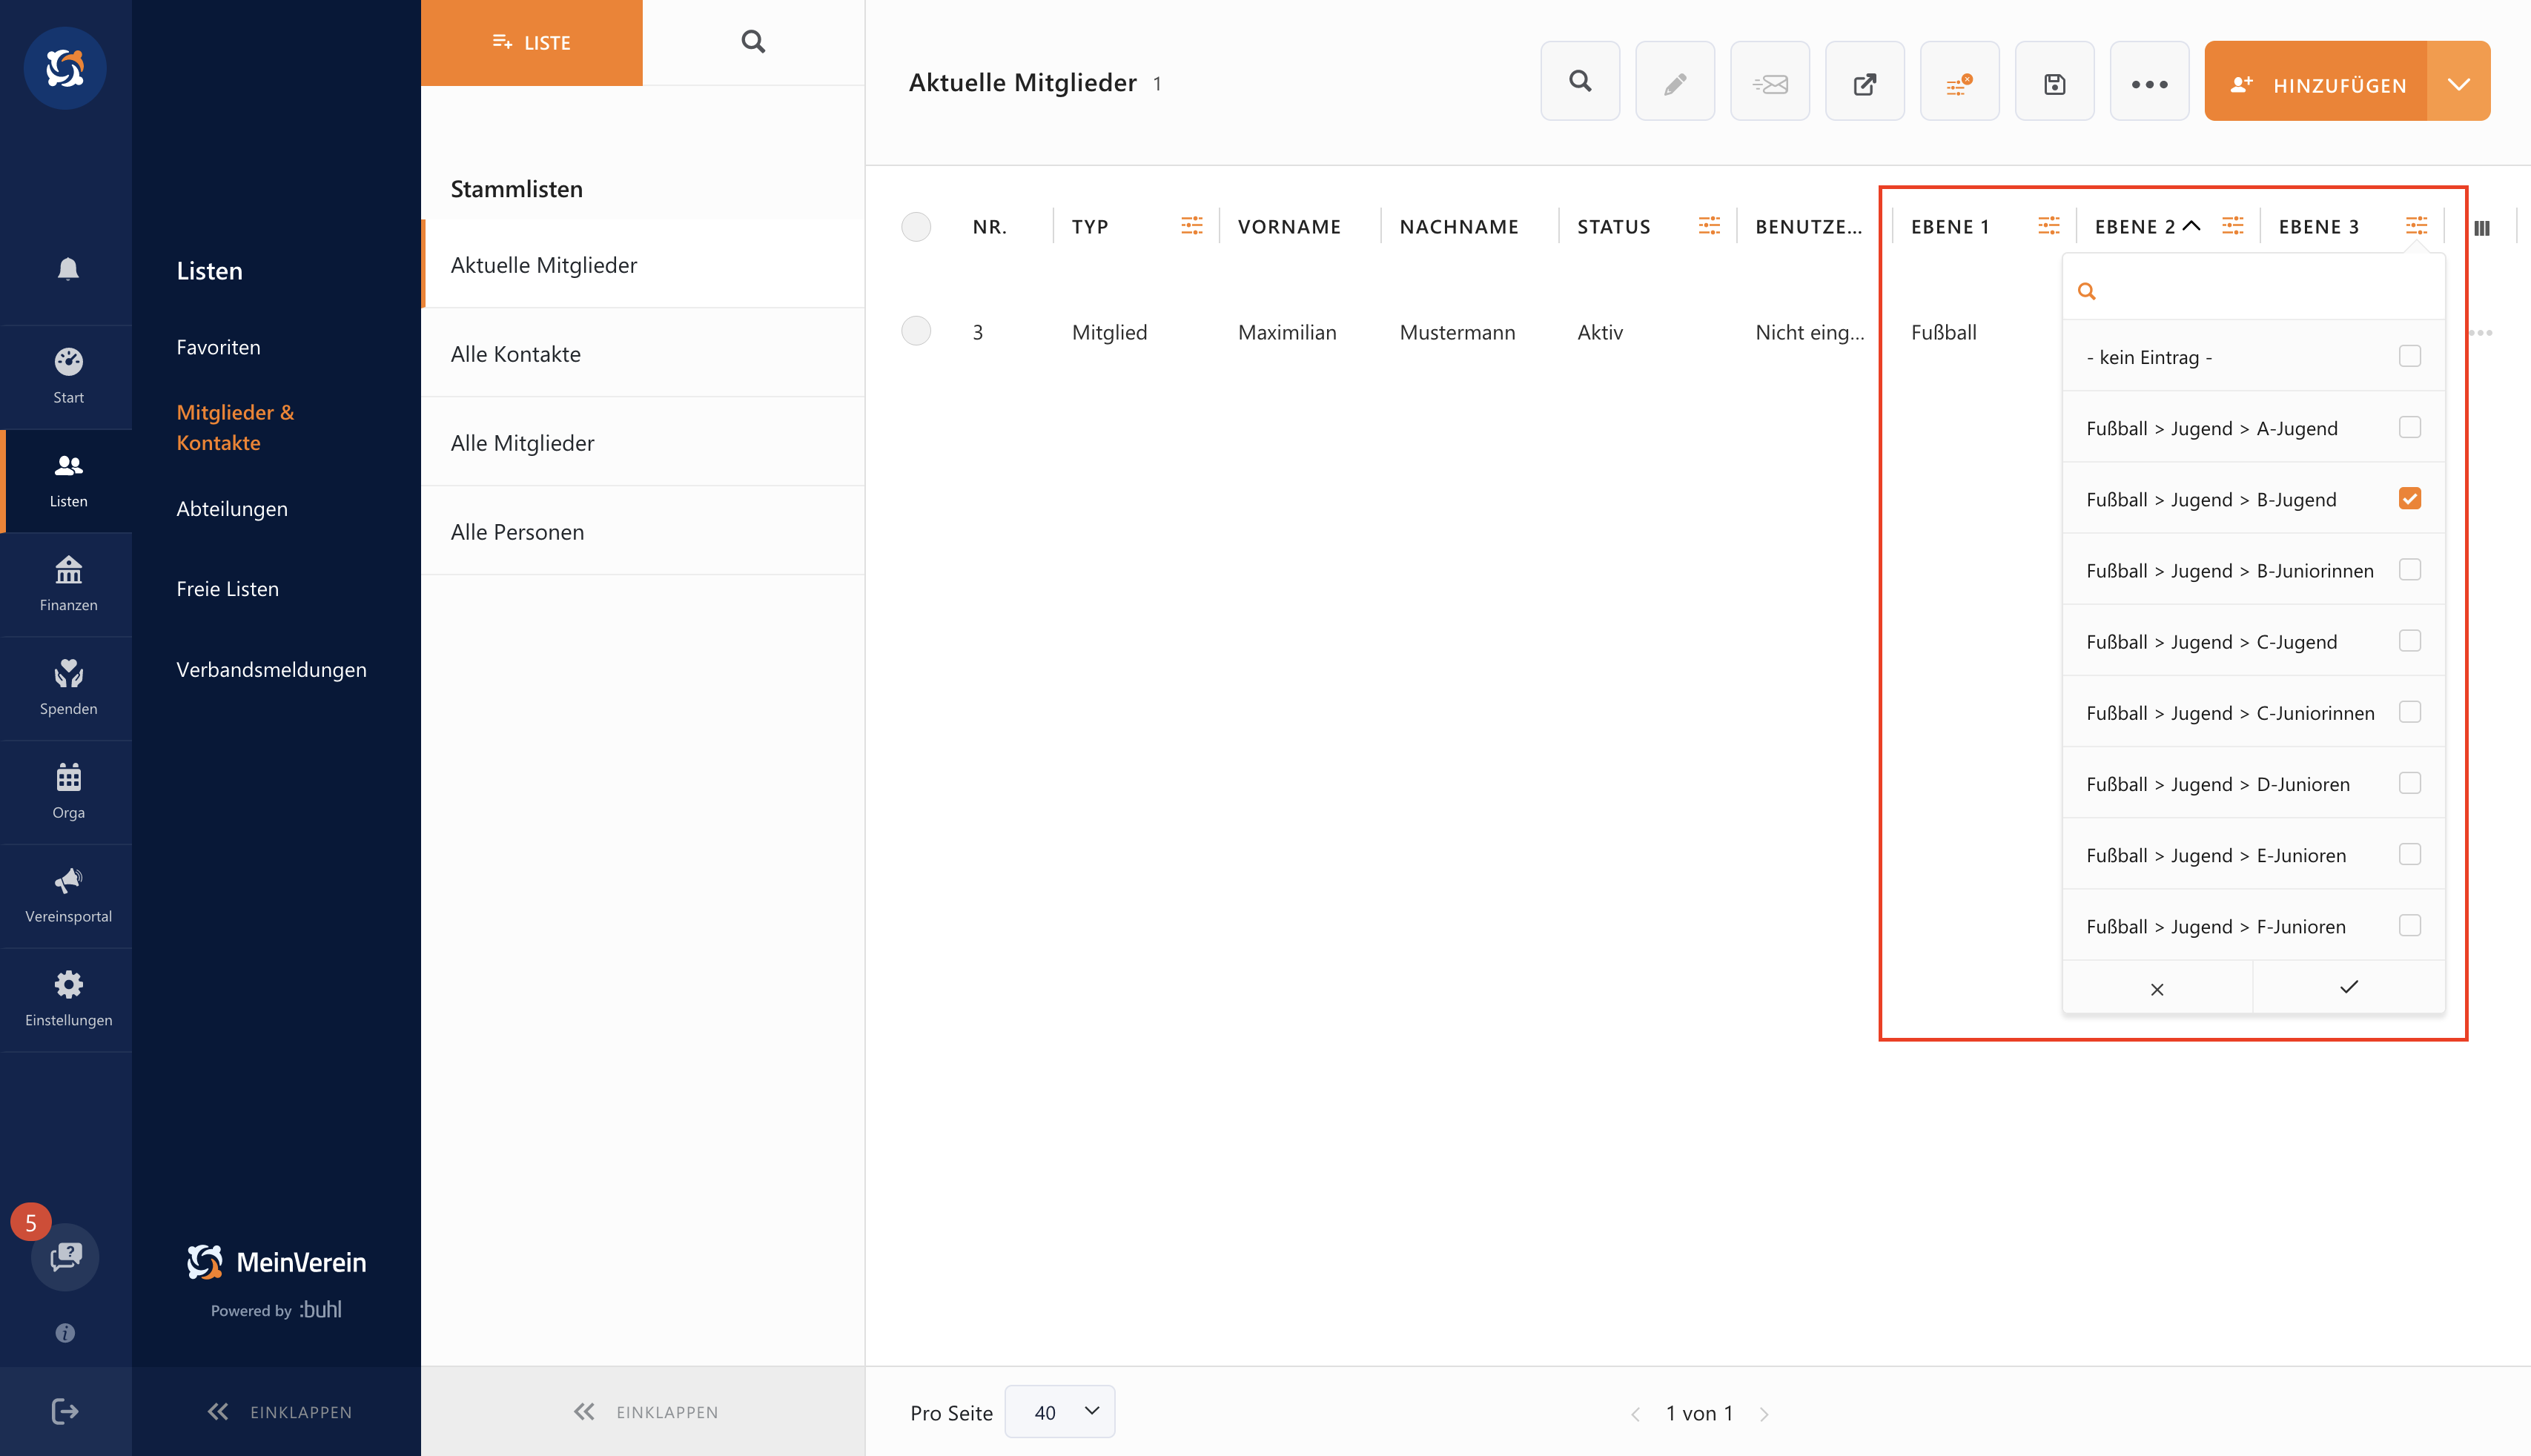
Task: Open the Ebene 3 filter dropdown
Action: coord(2415,226)
